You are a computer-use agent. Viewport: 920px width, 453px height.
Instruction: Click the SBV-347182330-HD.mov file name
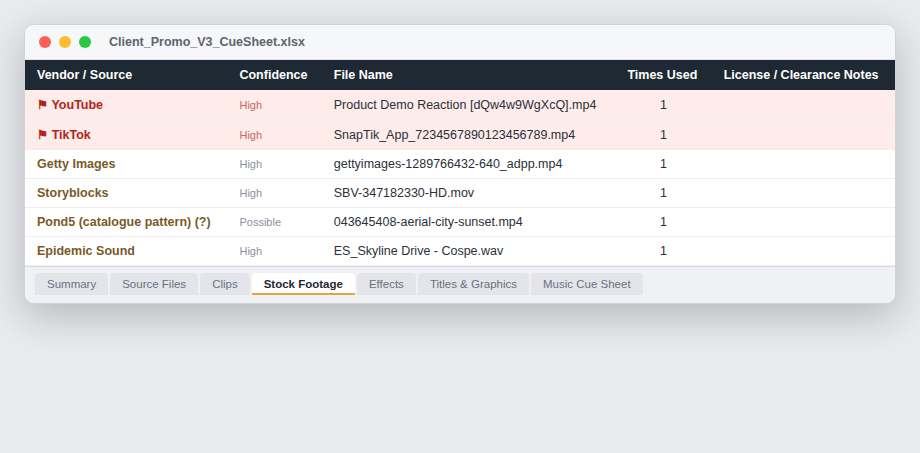[x=404, y=193]
